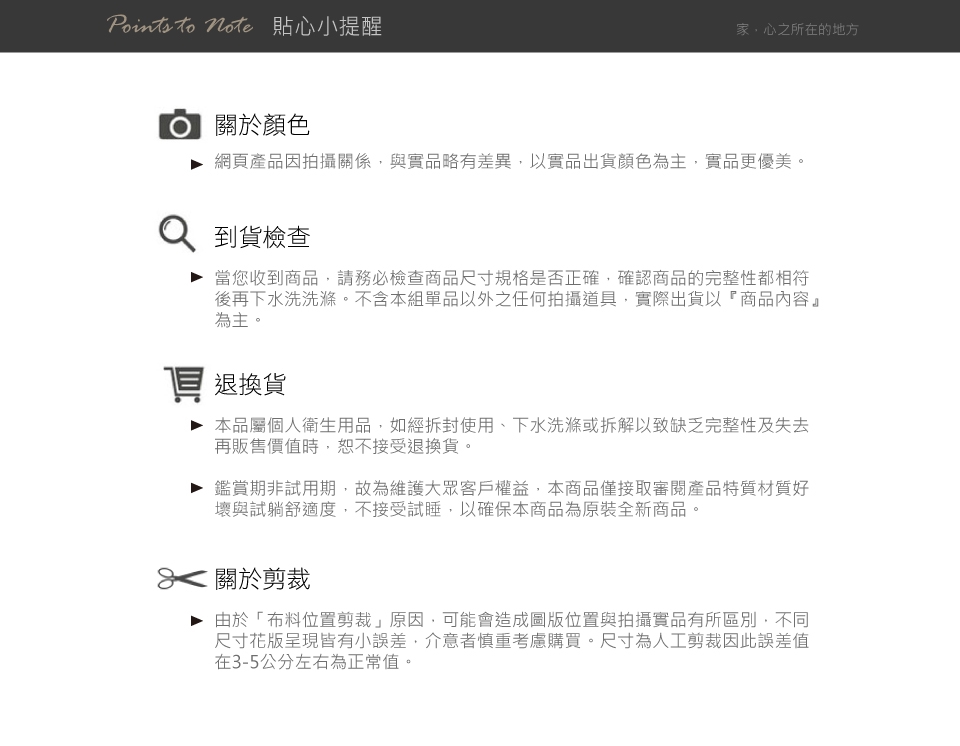Click the magnifying glass icon beside 到貨檢查
Viewport: 960px width, 746px height.
177,233
